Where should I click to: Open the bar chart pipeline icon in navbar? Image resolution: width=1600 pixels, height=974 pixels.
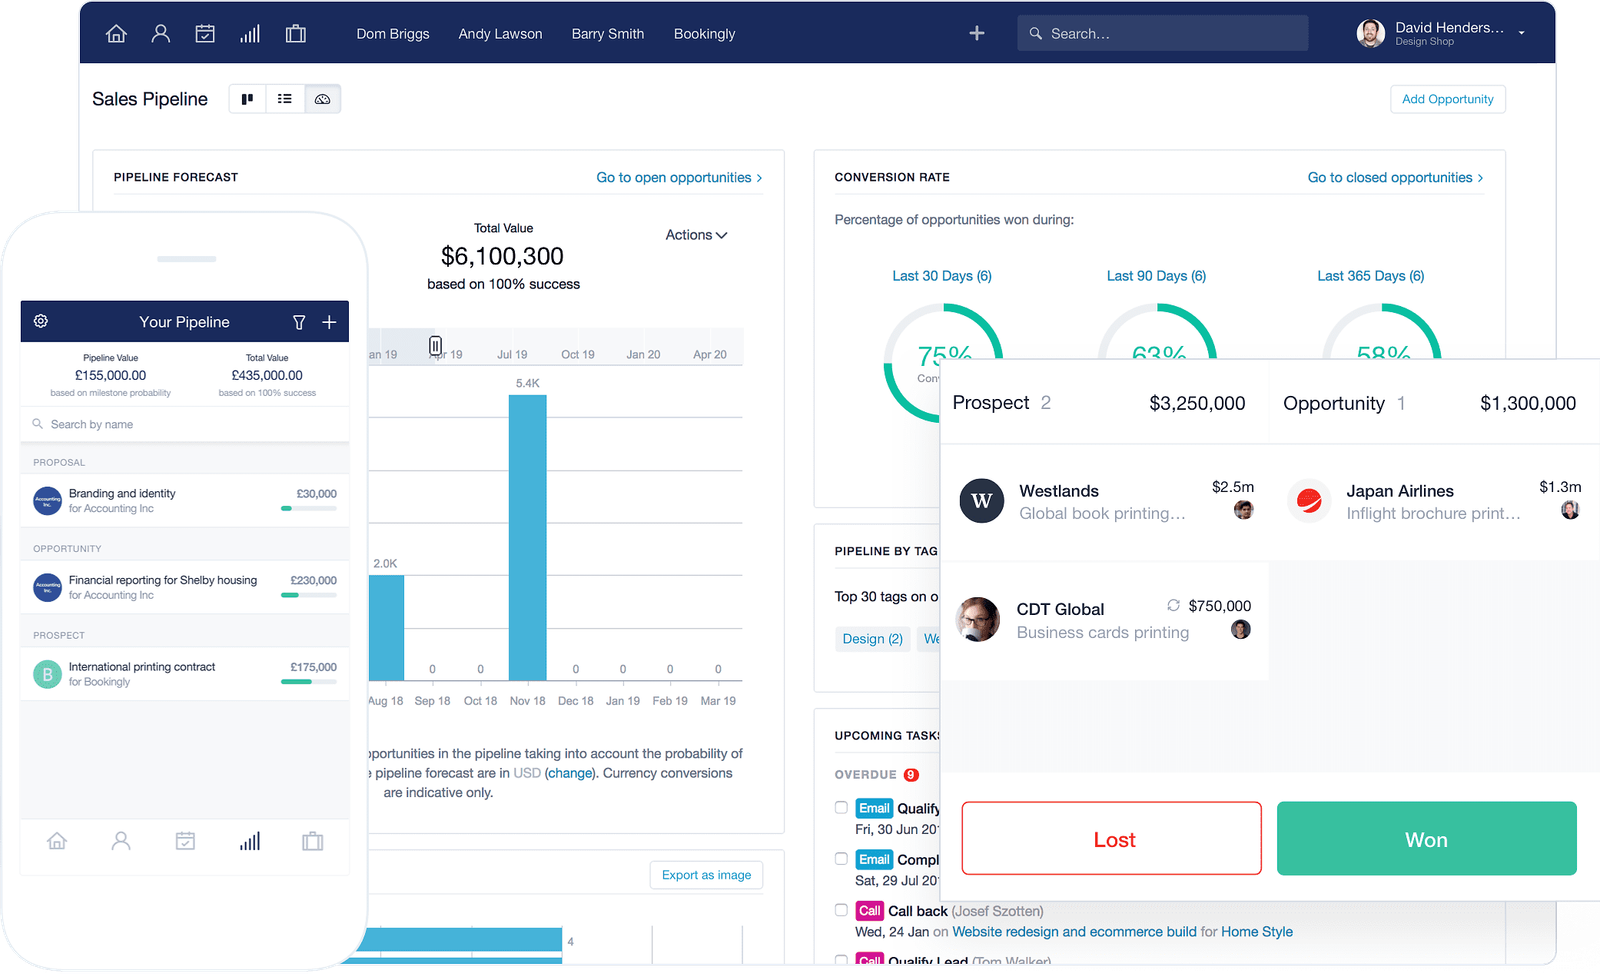point(250,34)
